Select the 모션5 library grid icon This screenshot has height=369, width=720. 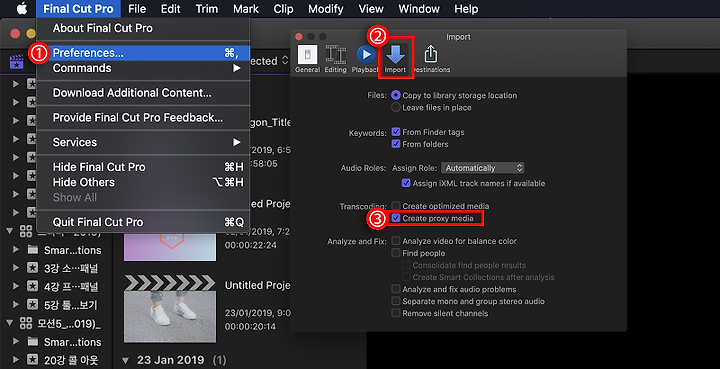pyautogui.click(x=26, y=323)
